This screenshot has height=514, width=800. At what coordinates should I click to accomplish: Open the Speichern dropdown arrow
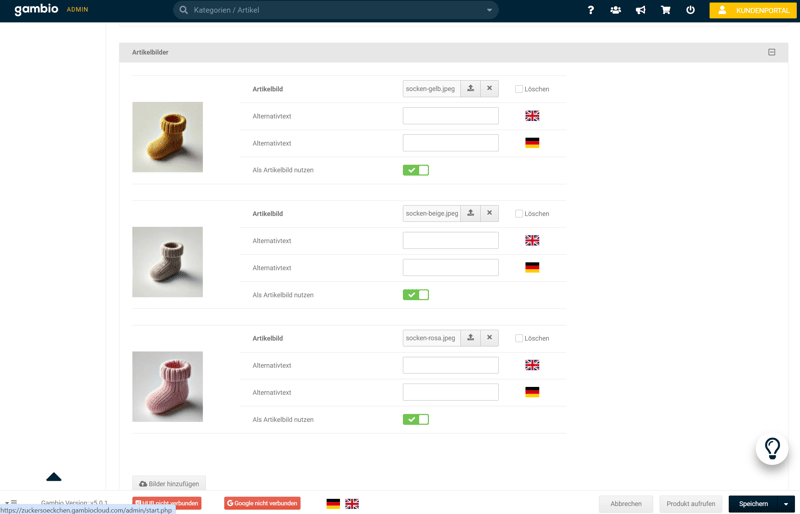click(x=786, y=504)
